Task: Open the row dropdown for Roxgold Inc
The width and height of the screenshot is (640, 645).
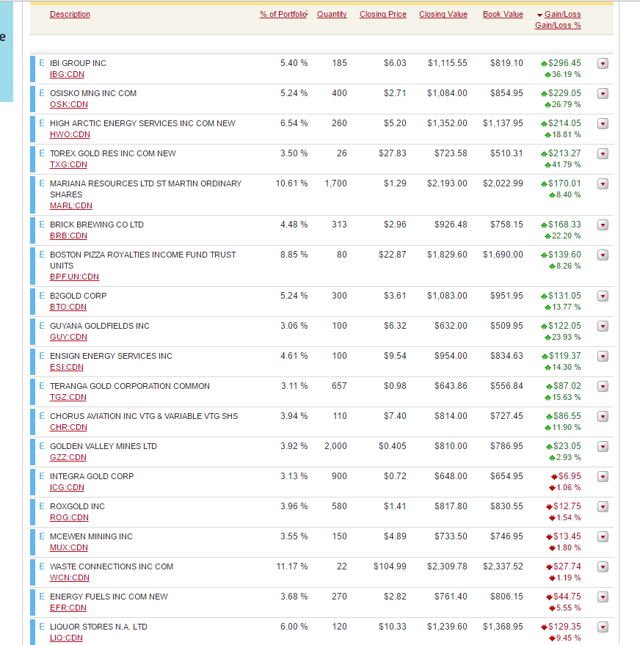Action: click(603, 506)
